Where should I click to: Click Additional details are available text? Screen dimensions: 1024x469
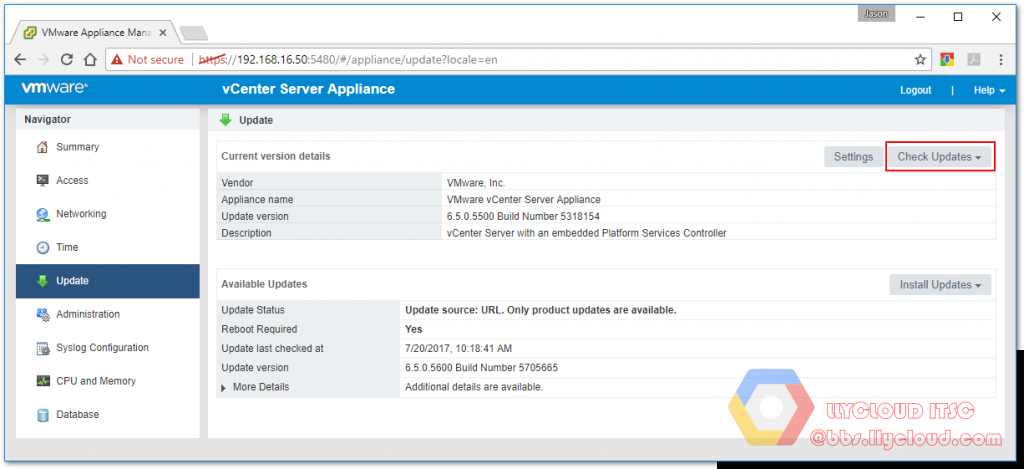coord(473,387)
